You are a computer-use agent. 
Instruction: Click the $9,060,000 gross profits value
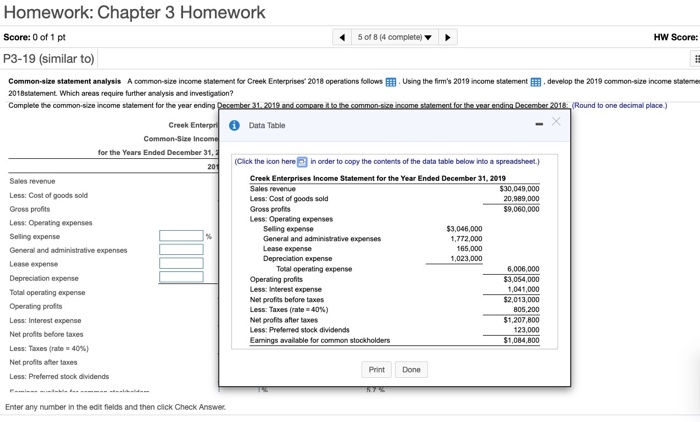pyautogui.click(x=521, y=209)
